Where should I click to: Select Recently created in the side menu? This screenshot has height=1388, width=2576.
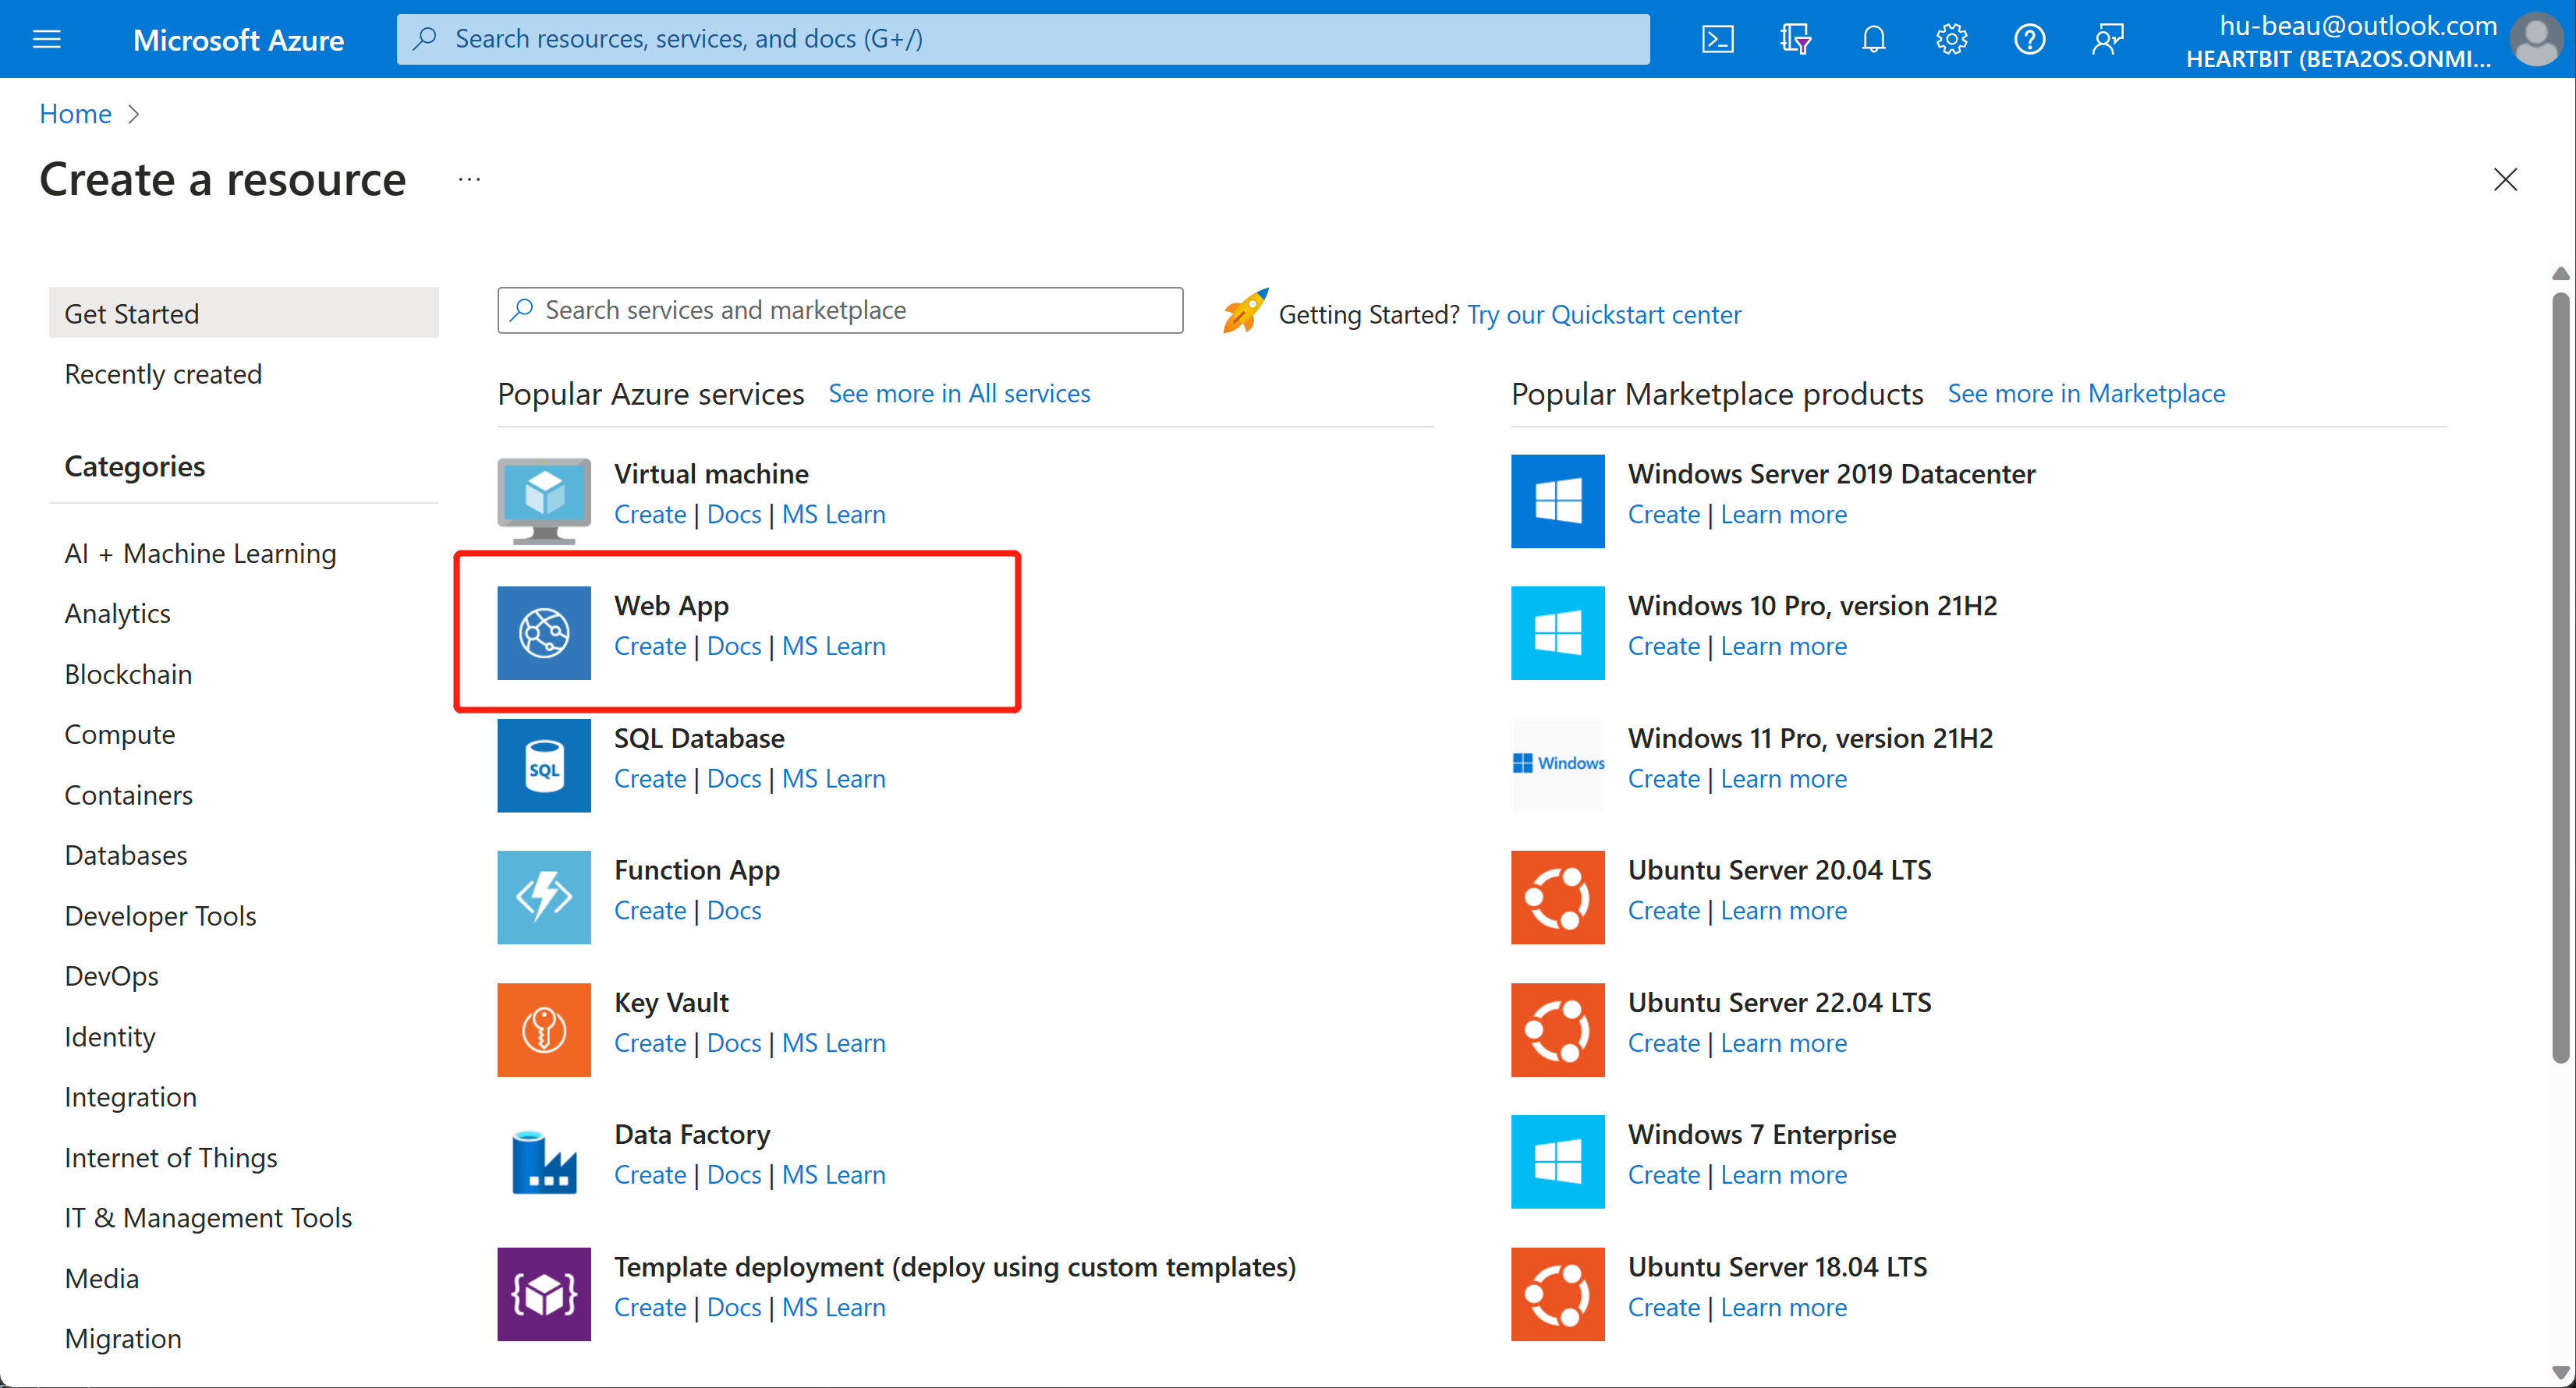(x=163, y=374)
